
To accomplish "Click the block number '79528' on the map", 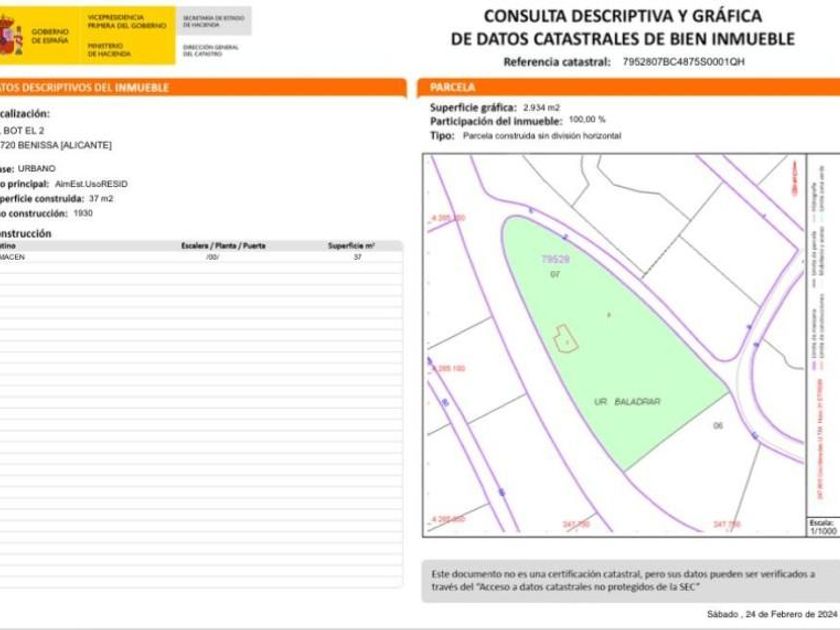I will pyautogui.click(x=556, y=259).
